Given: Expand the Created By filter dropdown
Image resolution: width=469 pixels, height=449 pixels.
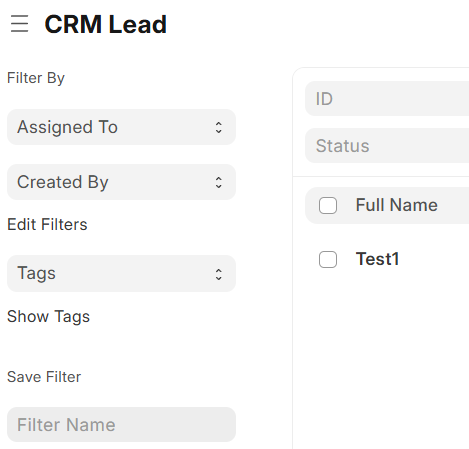Looking at the screenshot, I should click(x=121, y=182).
